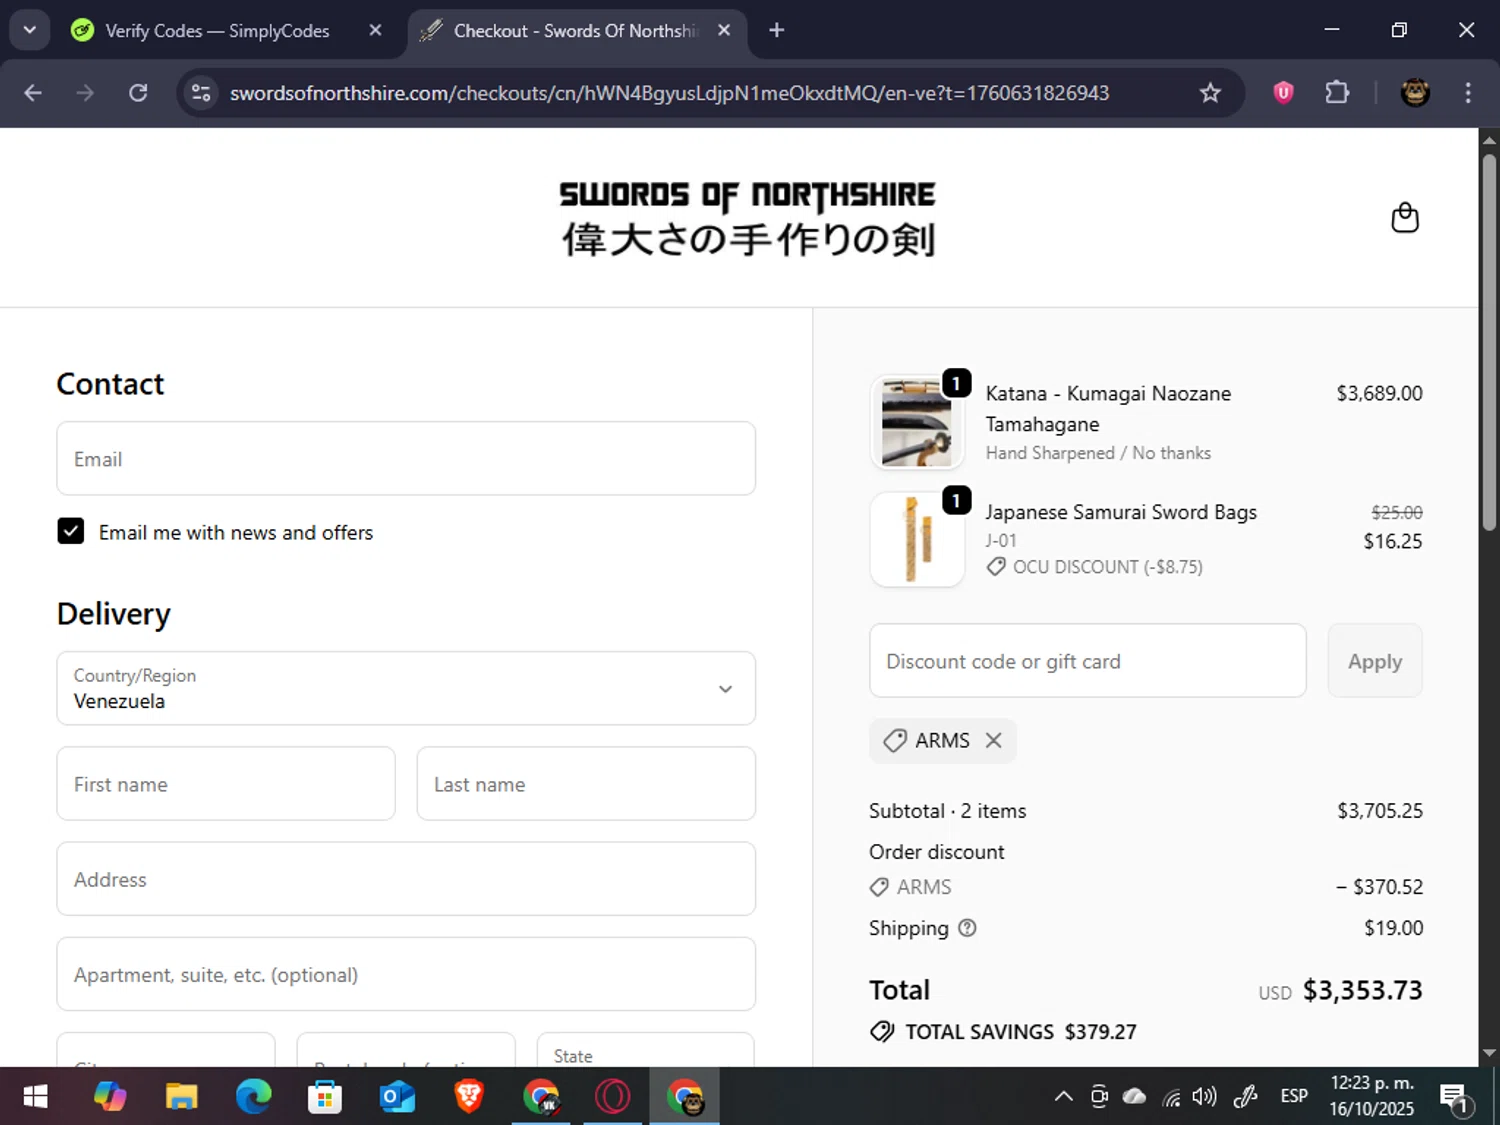Click the Meet Now tray icon
The image size is (1500, 1125).
point(1099,1097)
